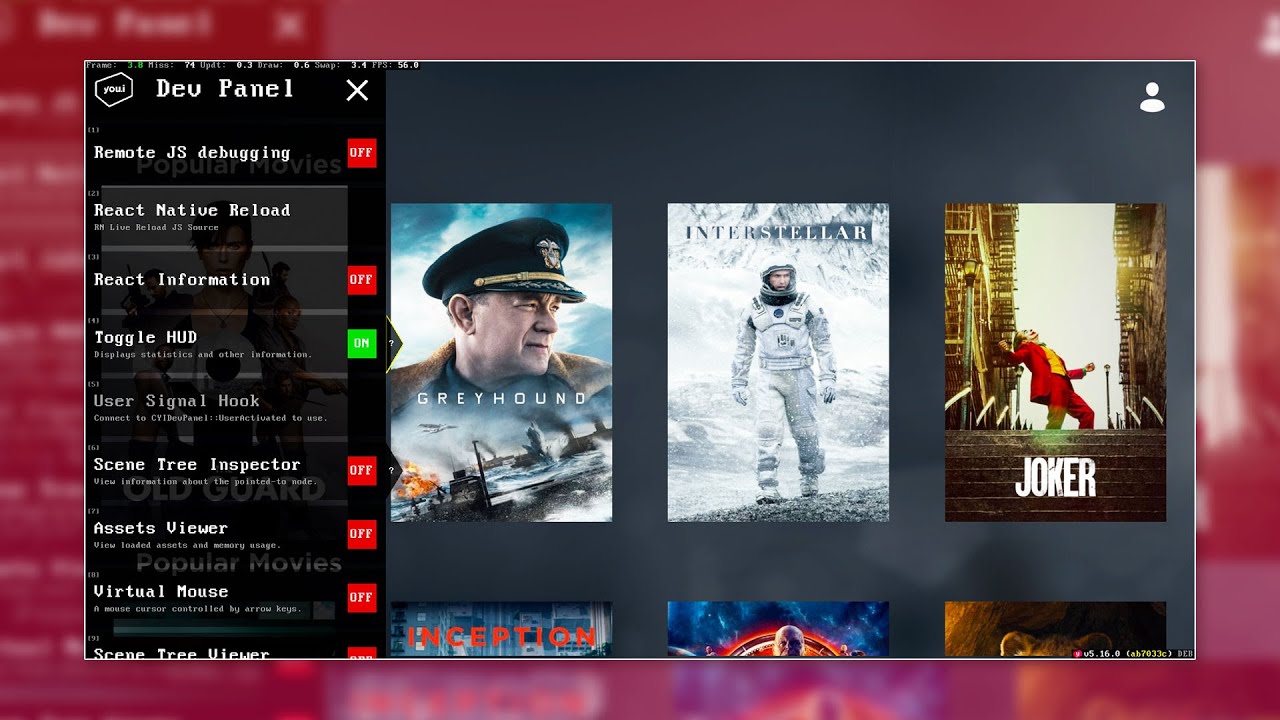Close the Dev Panel with X
1280x720 pixels.
357,91
